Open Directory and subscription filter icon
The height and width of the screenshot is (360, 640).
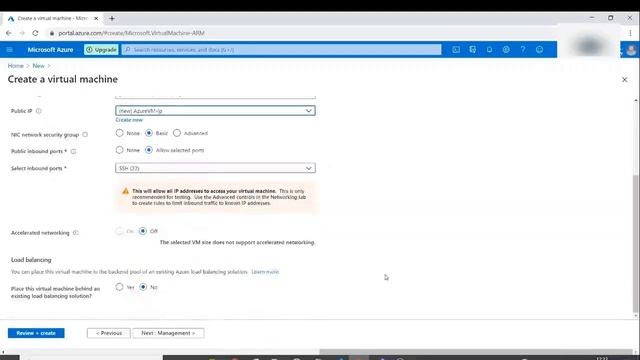point(473,50)
